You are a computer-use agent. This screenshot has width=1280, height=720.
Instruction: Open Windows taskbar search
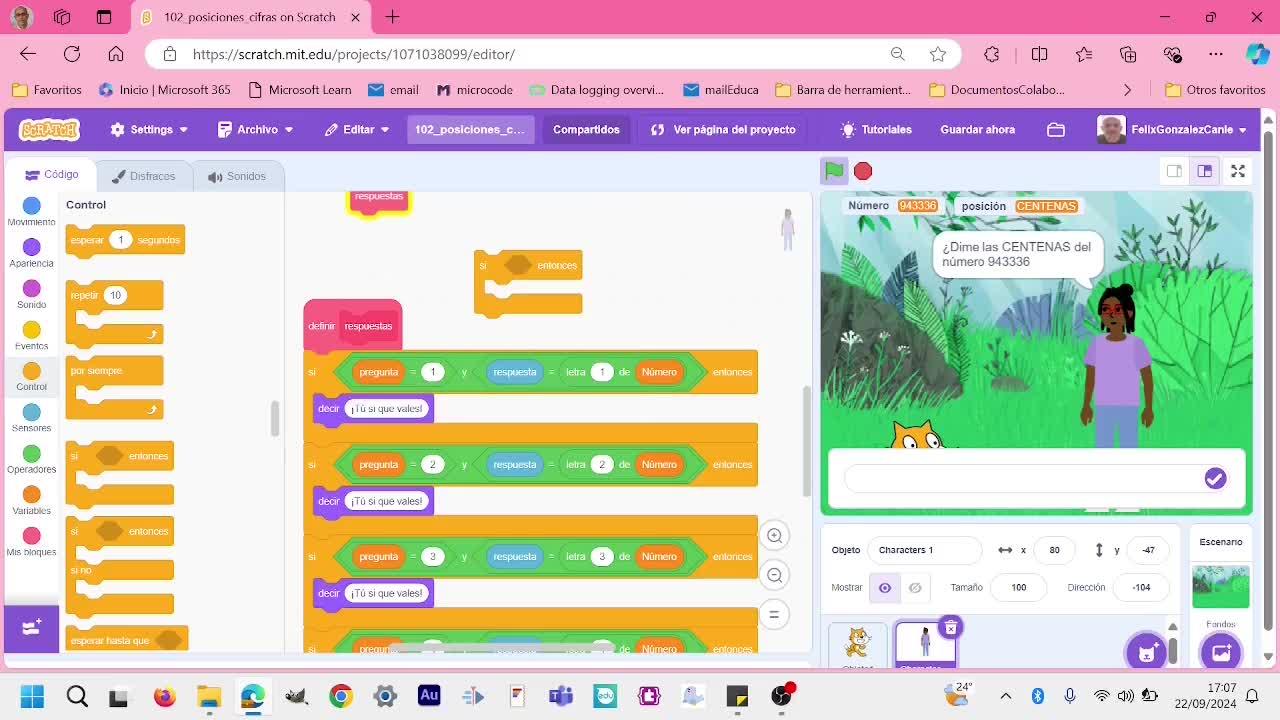[76, 696]
